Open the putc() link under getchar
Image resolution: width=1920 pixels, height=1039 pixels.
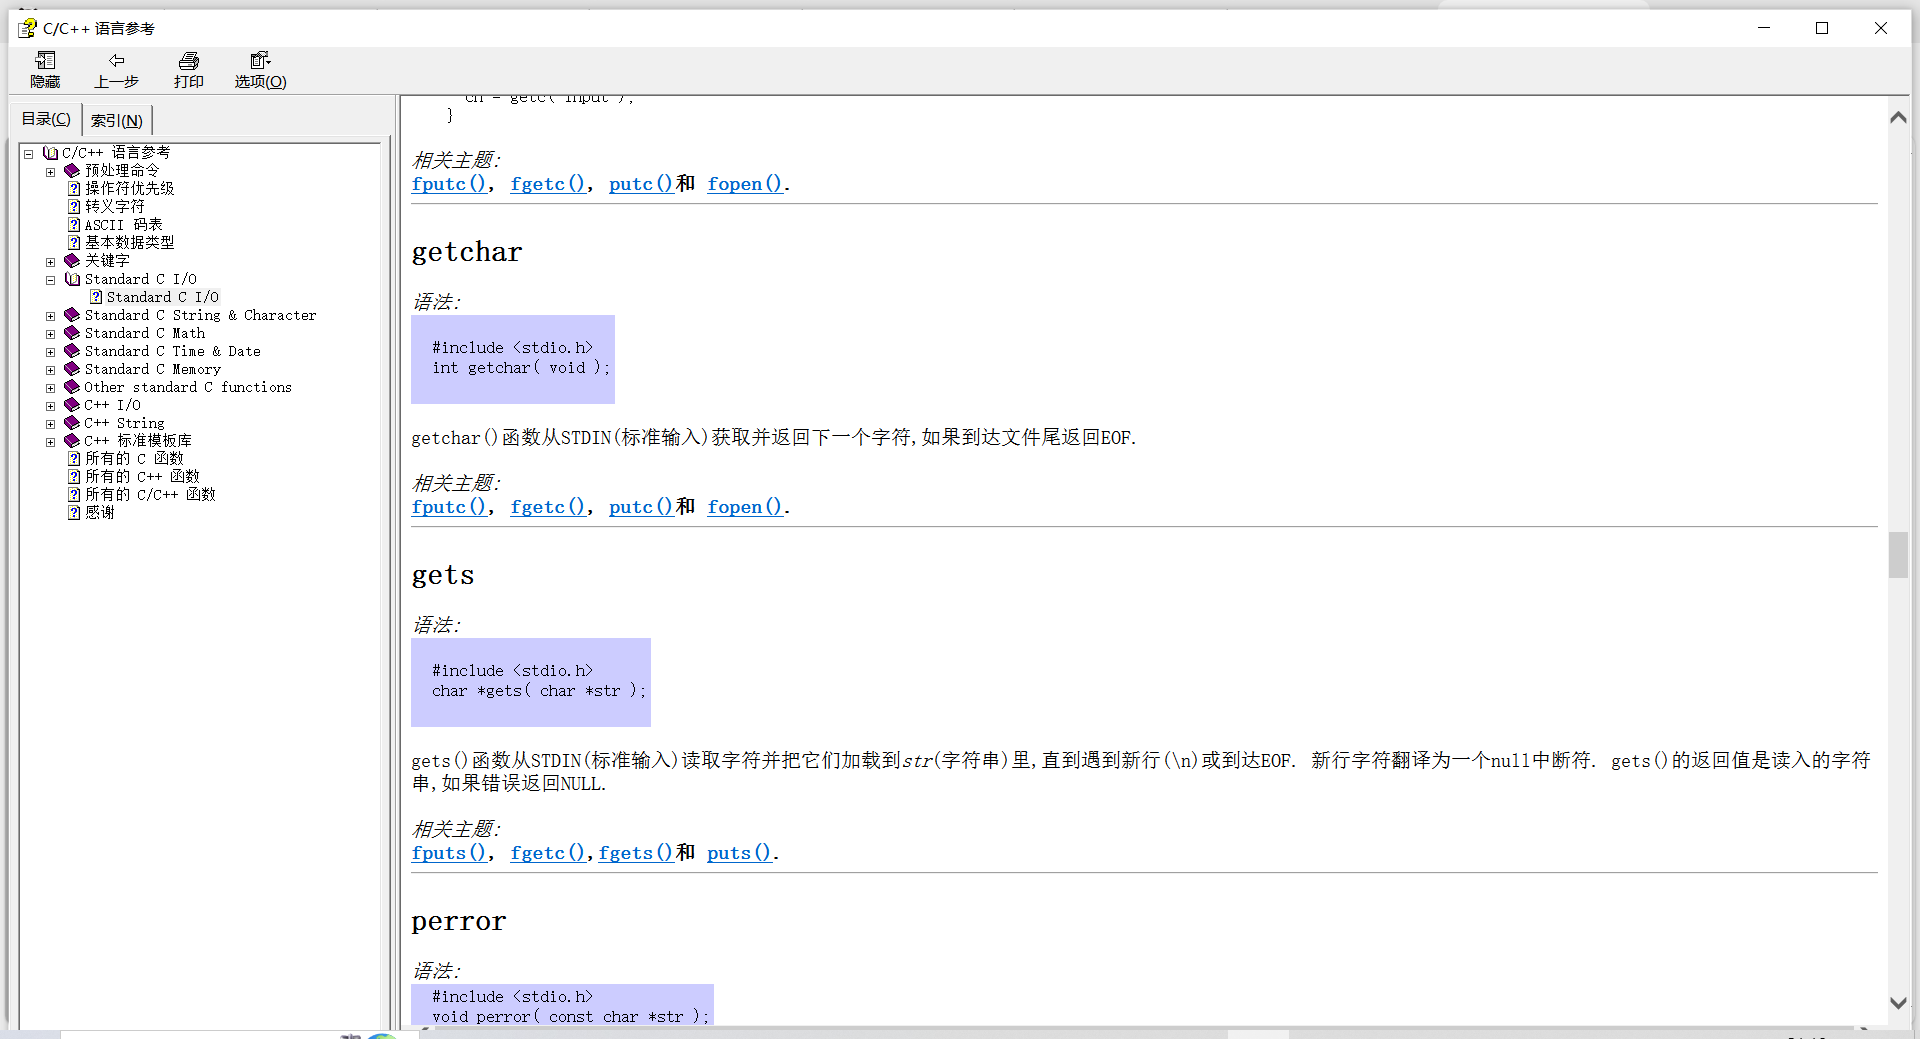[x=640, y=507]
